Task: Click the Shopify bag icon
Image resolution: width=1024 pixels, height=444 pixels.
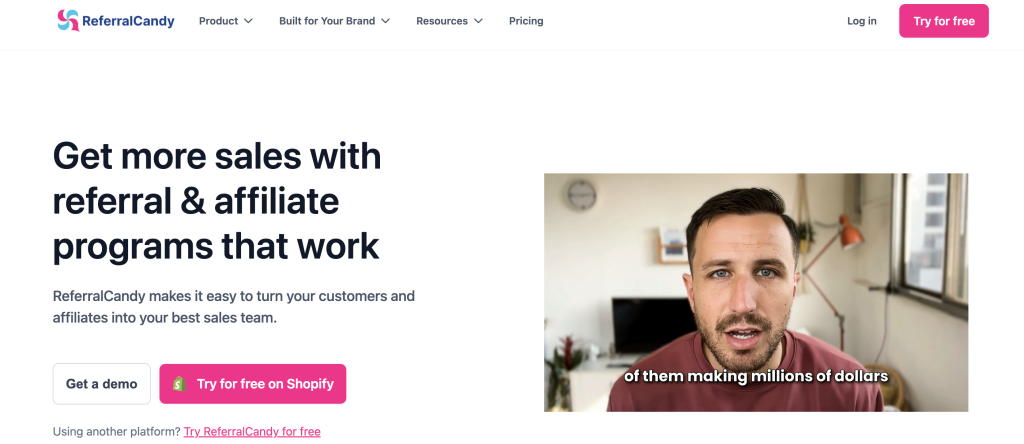Action: point(180,384)
